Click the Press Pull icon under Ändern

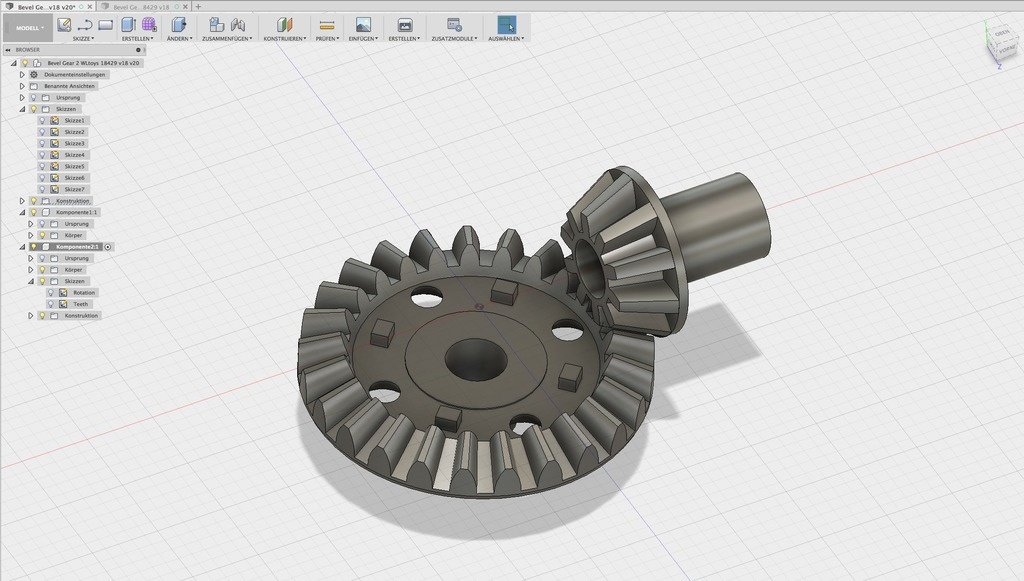tap(177, 23)
